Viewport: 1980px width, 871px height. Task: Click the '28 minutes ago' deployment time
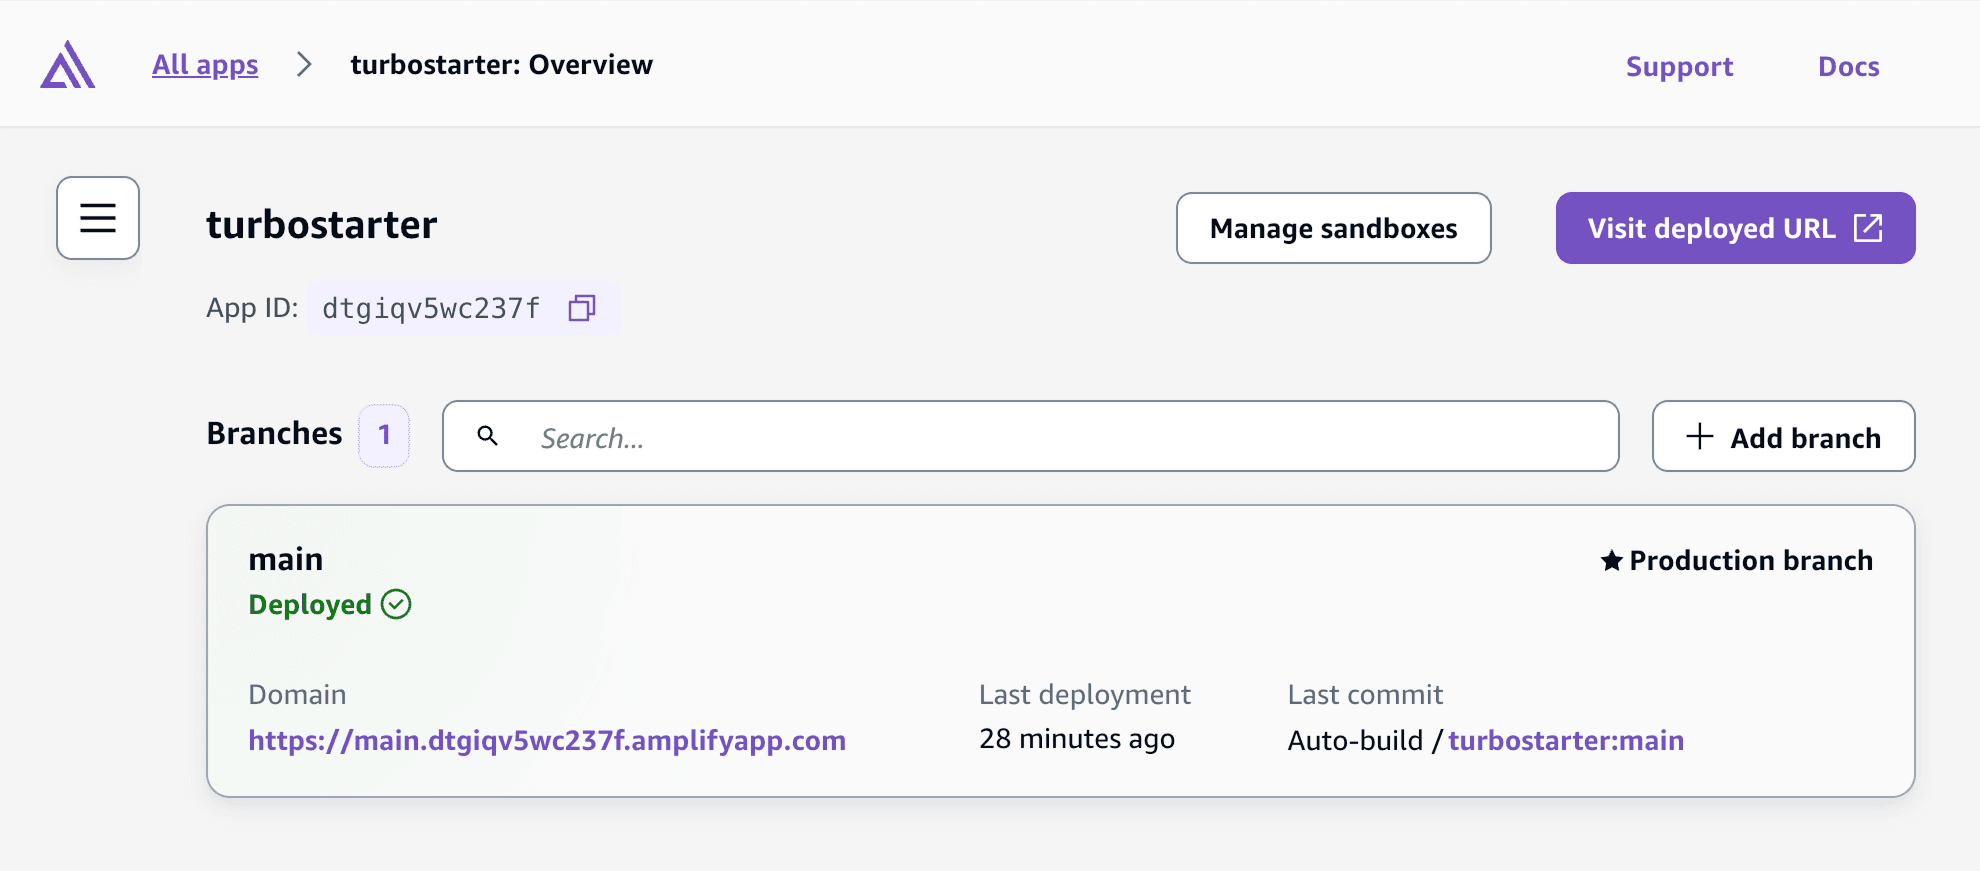[1077, 739]
